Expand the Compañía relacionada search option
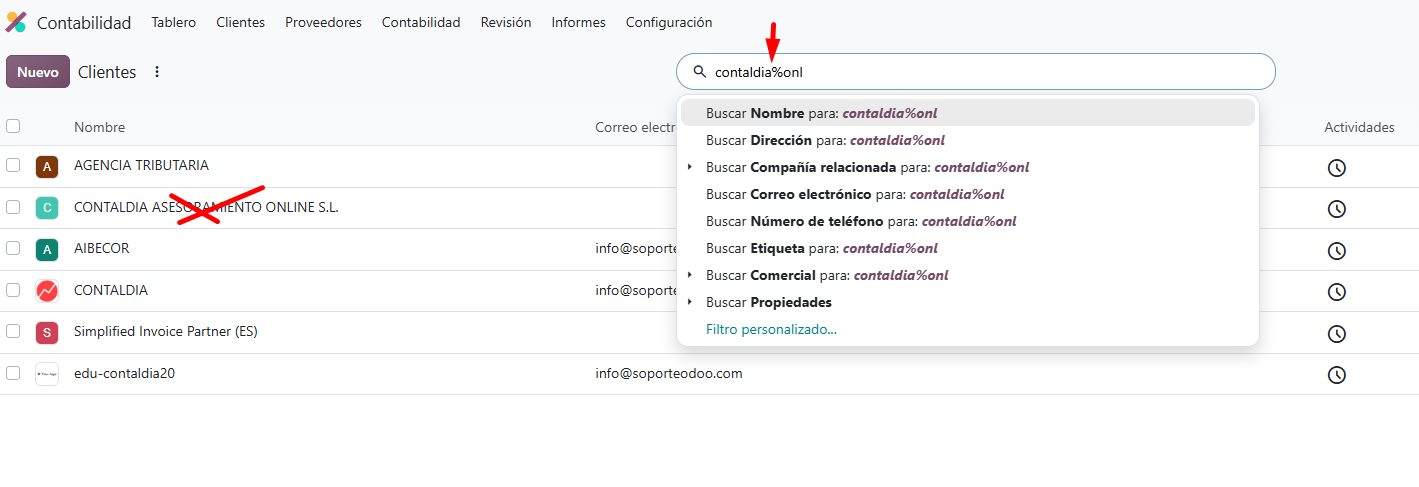This screenshot has height=487, width=1419. 690,167
